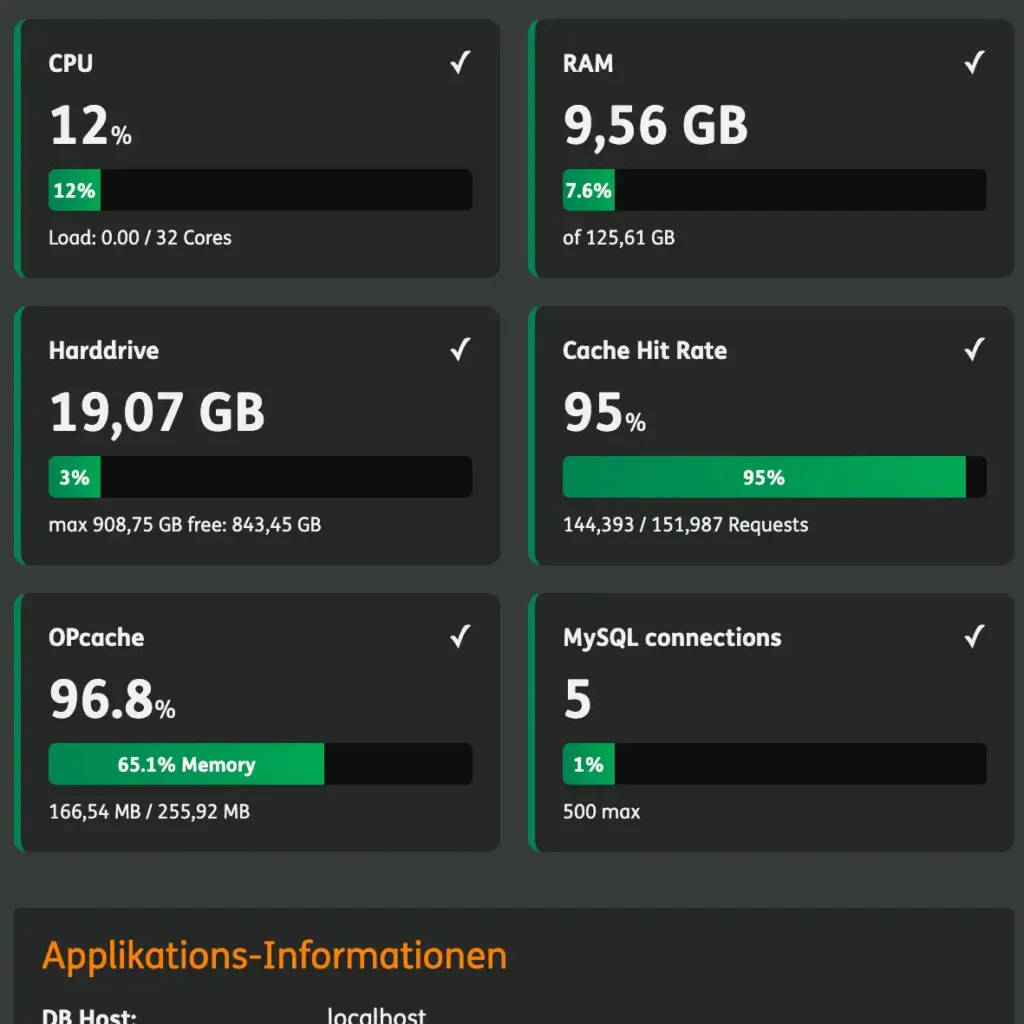This screenshot has height=1024, width=1024.
Task: Click the MySQL connections checkmark icon
Action: pyautogui.click(x=974, y=637)
